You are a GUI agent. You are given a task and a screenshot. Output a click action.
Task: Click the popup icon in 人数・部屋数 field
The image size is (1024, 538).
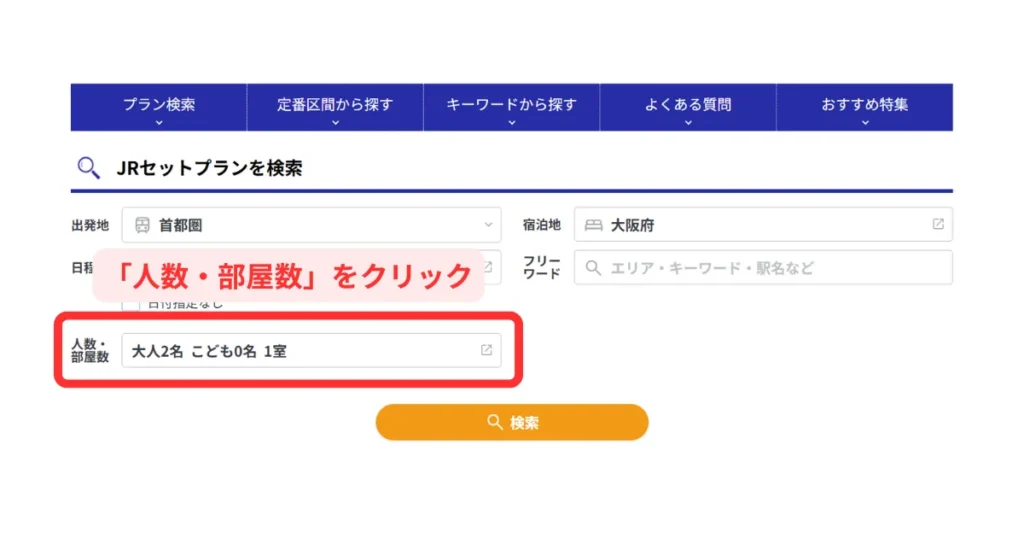pos(487,350)
